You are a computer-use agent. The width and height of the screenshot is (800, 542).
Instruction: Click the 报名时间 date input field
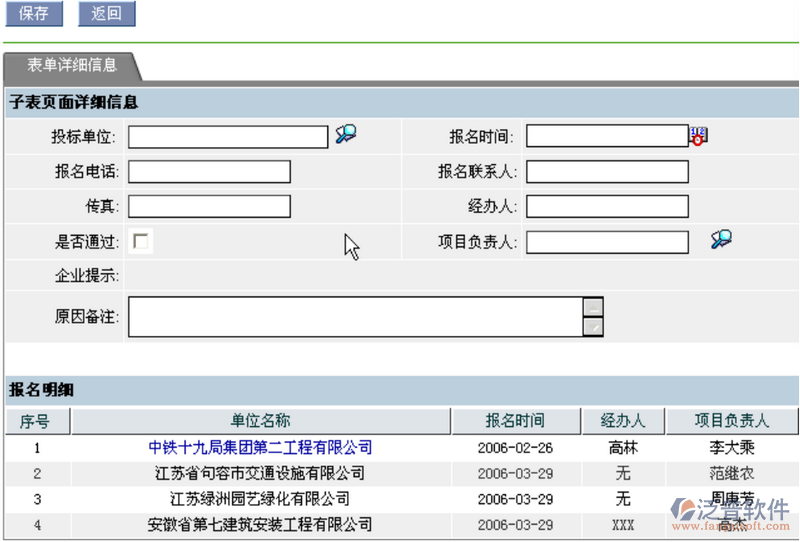607,136
